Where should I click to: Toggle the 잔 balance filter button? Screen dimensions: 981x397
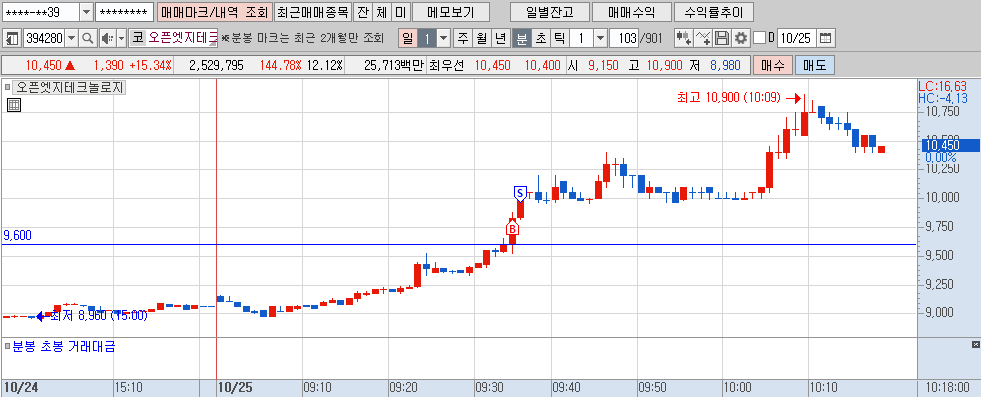(x=362, y=12)
